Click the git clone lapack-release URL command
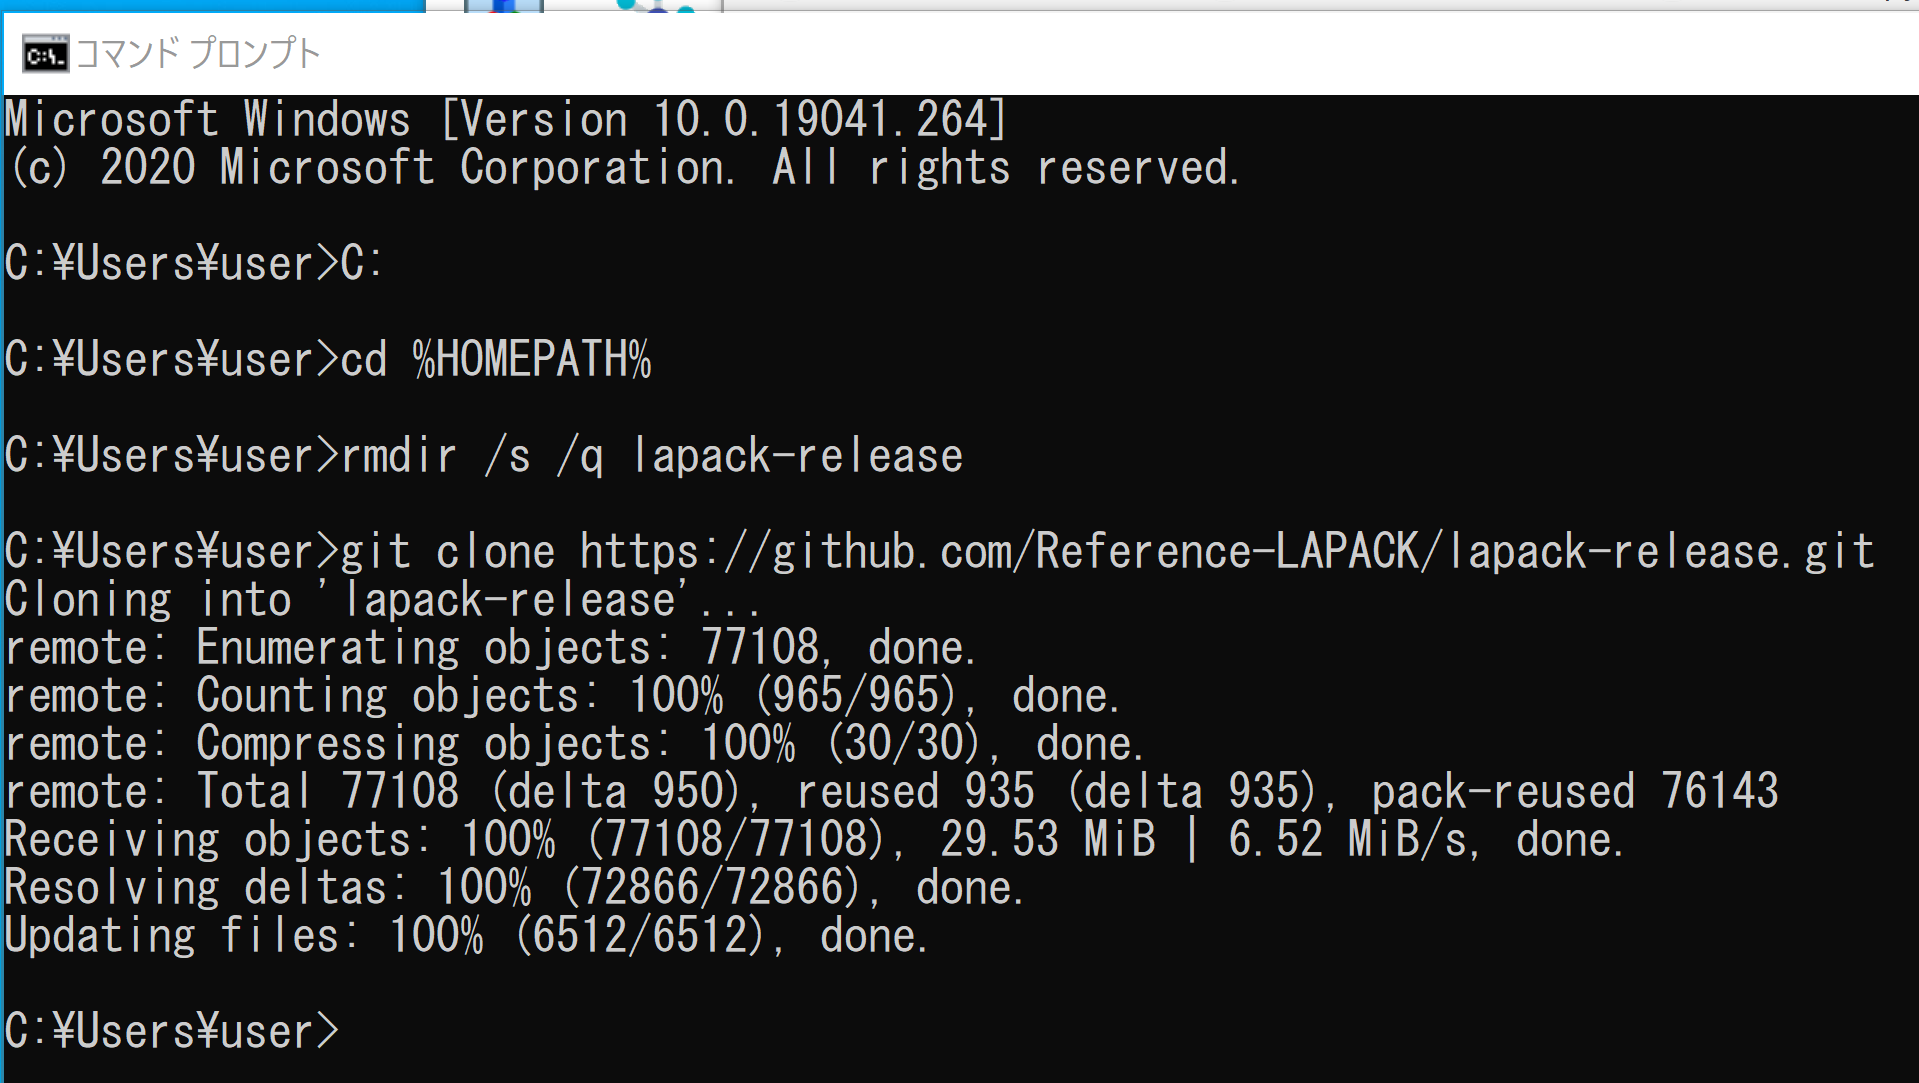1919x1083 pixels. [939, 552]
